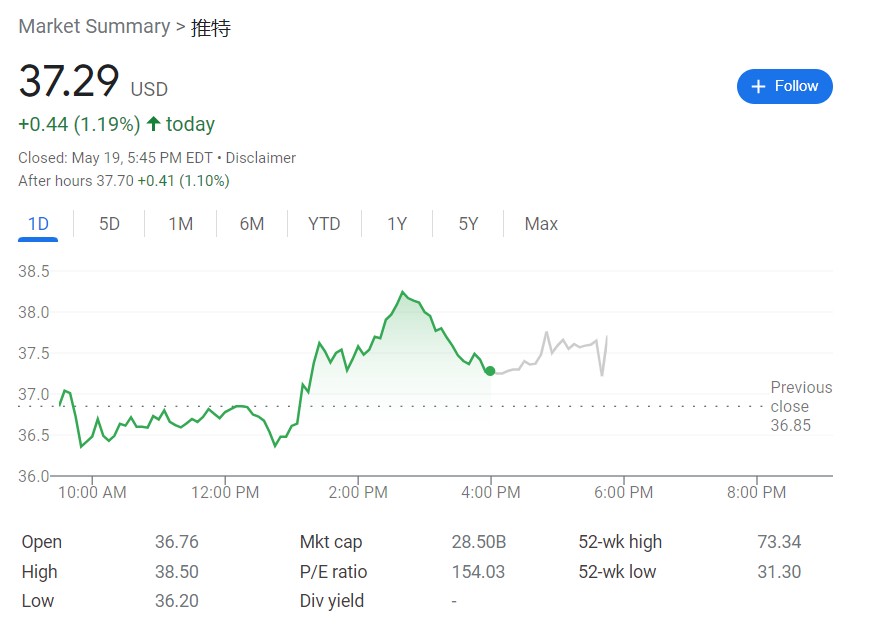Image resolution: width=883 pixels, height=635 pixels.
Task: Select the Max range tab
Action: [x=541, y=224]
